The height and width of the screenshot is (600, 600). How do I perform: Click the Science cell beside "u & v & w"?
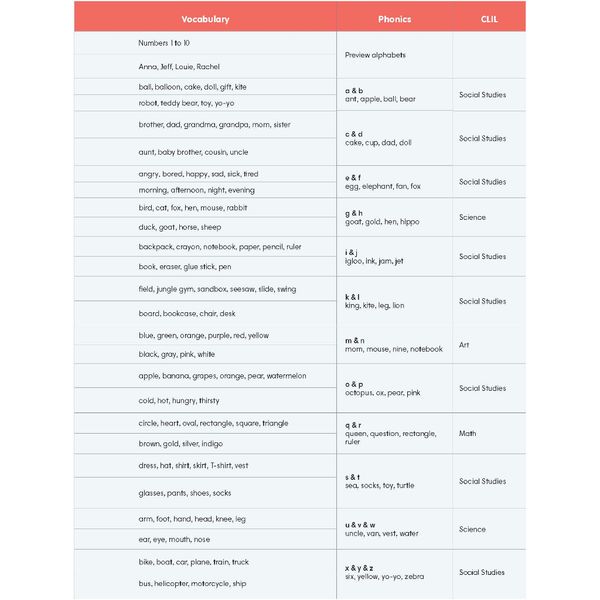point(472,529)
